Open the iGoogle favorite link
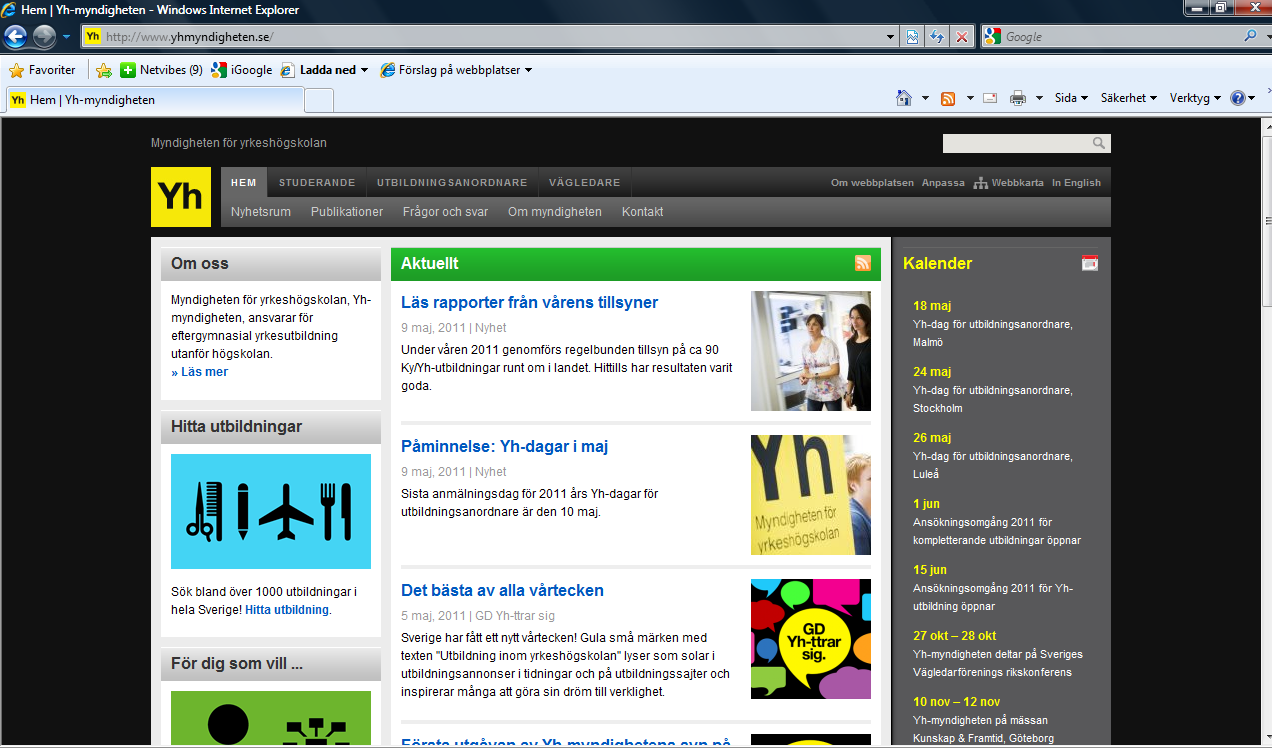This screenshot has width=1272, height=748. [x=241, y=70]
